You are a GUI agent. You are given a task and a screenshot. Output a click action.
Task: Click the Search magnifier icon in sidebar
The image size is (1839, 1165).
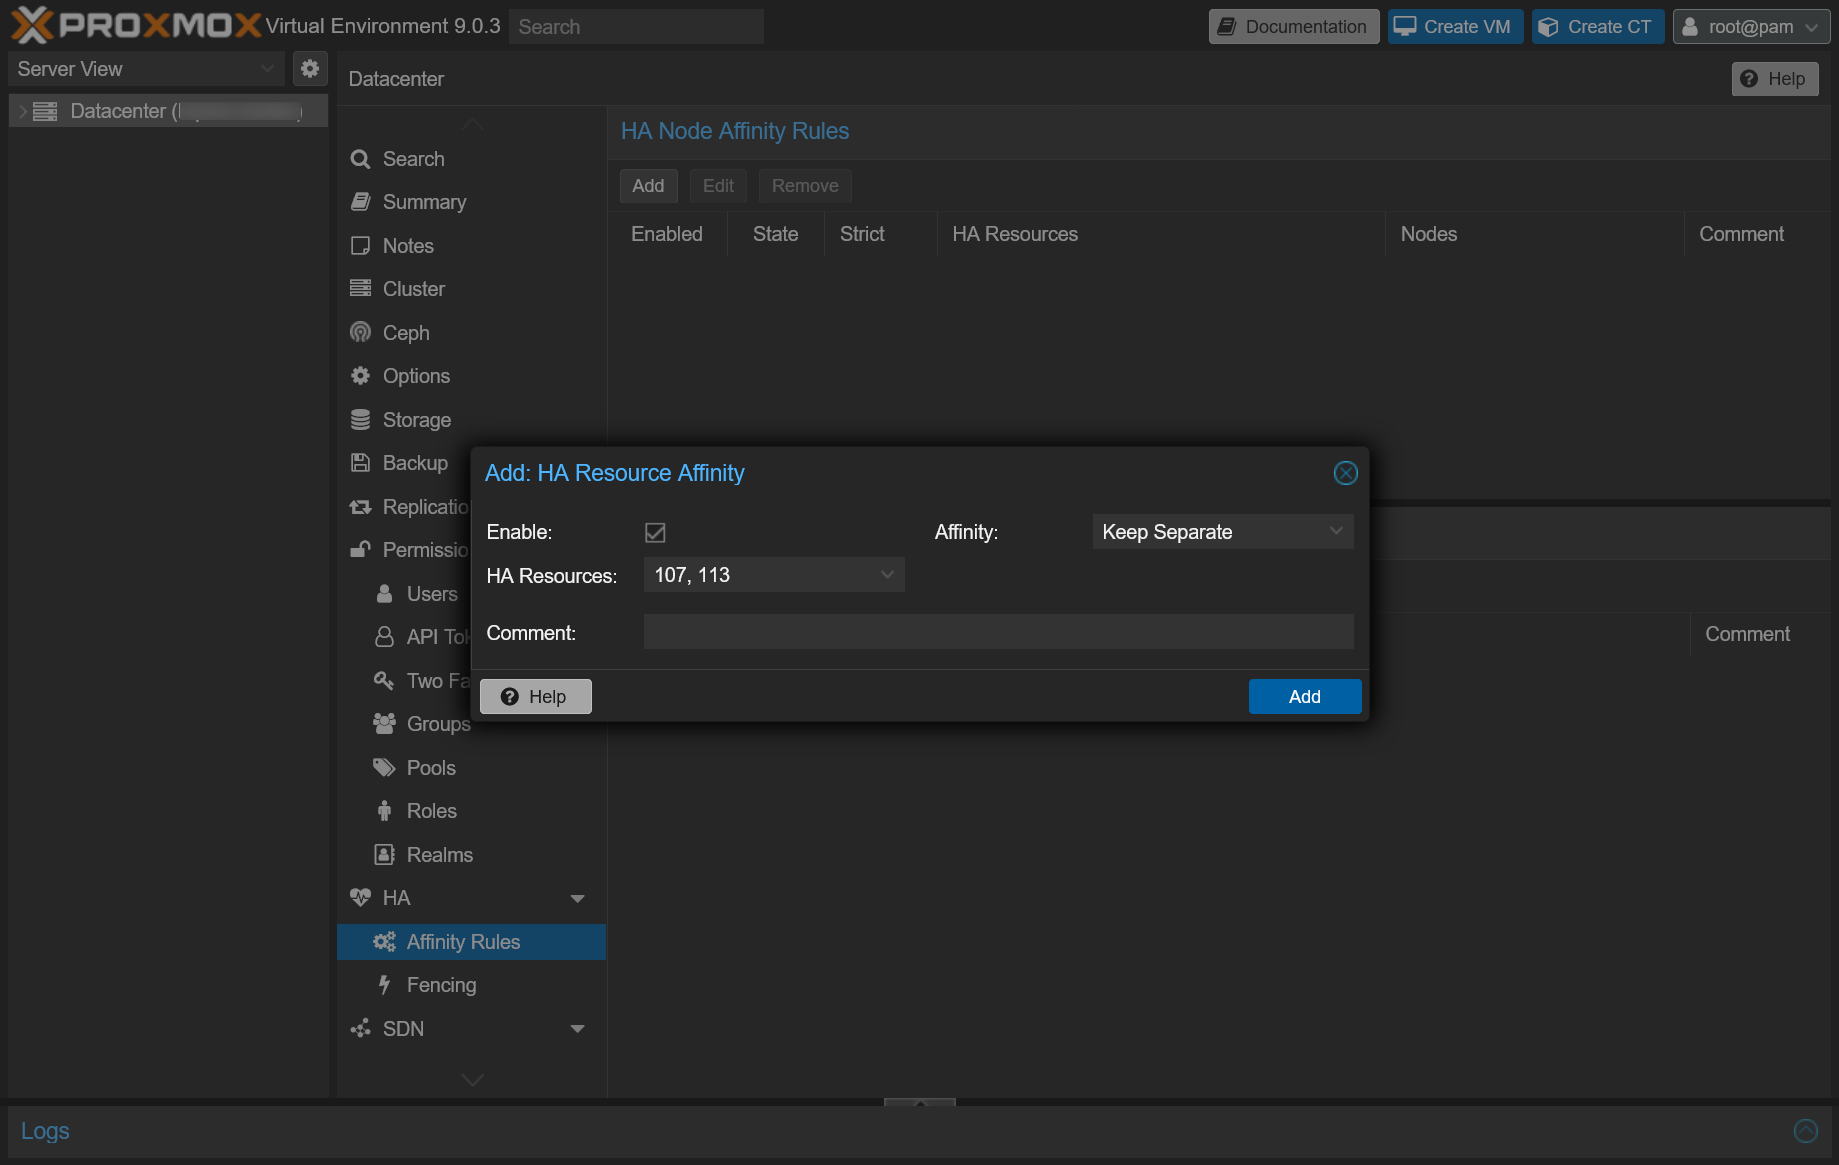click(360, 159)
